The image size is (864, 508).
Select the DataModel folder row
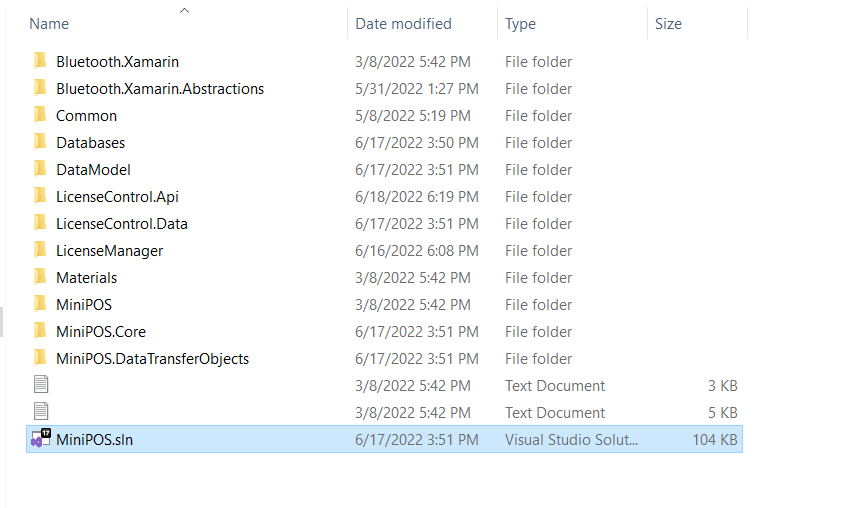point(384,170)
